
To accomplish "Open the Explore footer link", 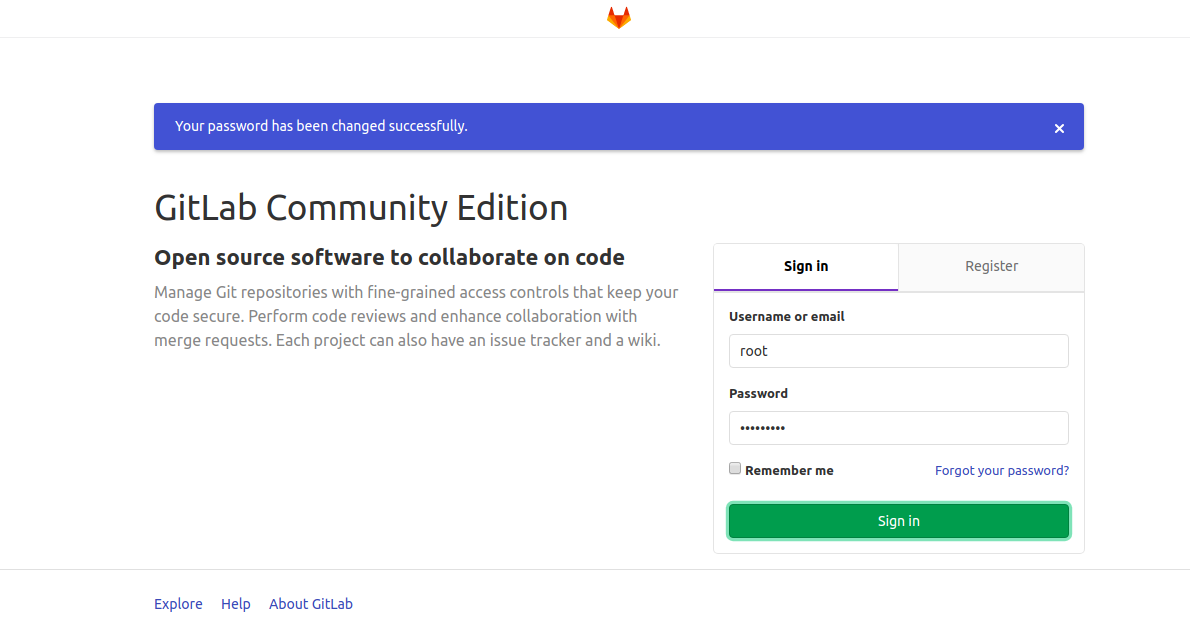I will click(178, 604).
